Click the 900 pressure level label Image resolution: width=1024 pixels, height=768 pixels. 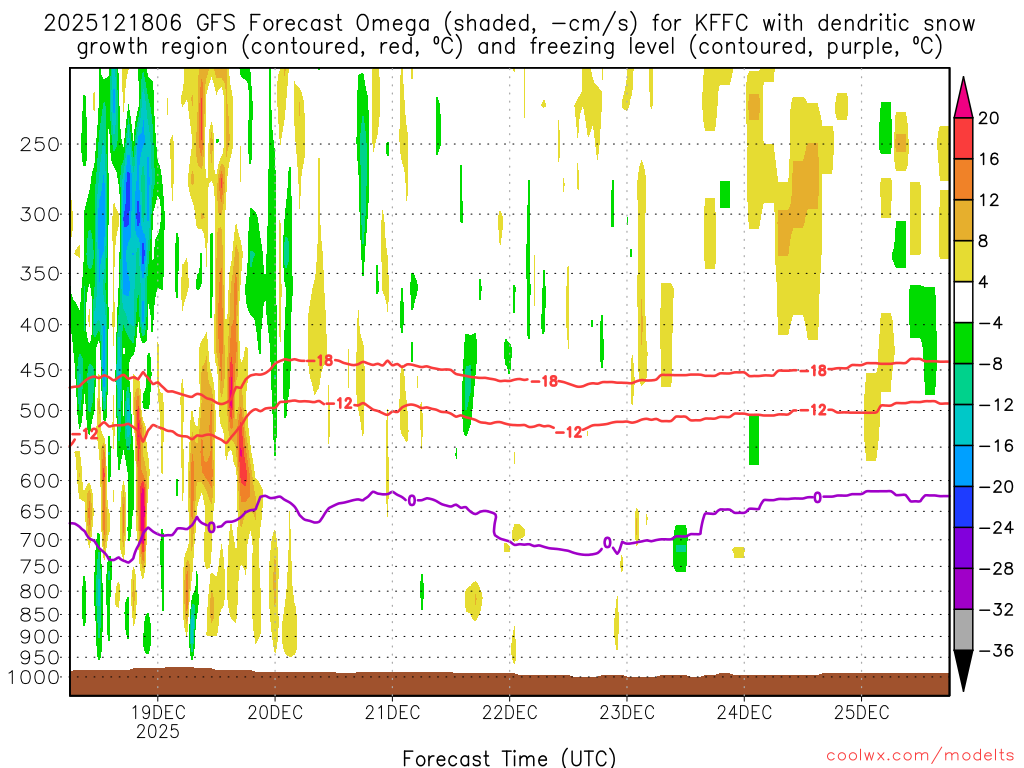[x=40, y=637]
